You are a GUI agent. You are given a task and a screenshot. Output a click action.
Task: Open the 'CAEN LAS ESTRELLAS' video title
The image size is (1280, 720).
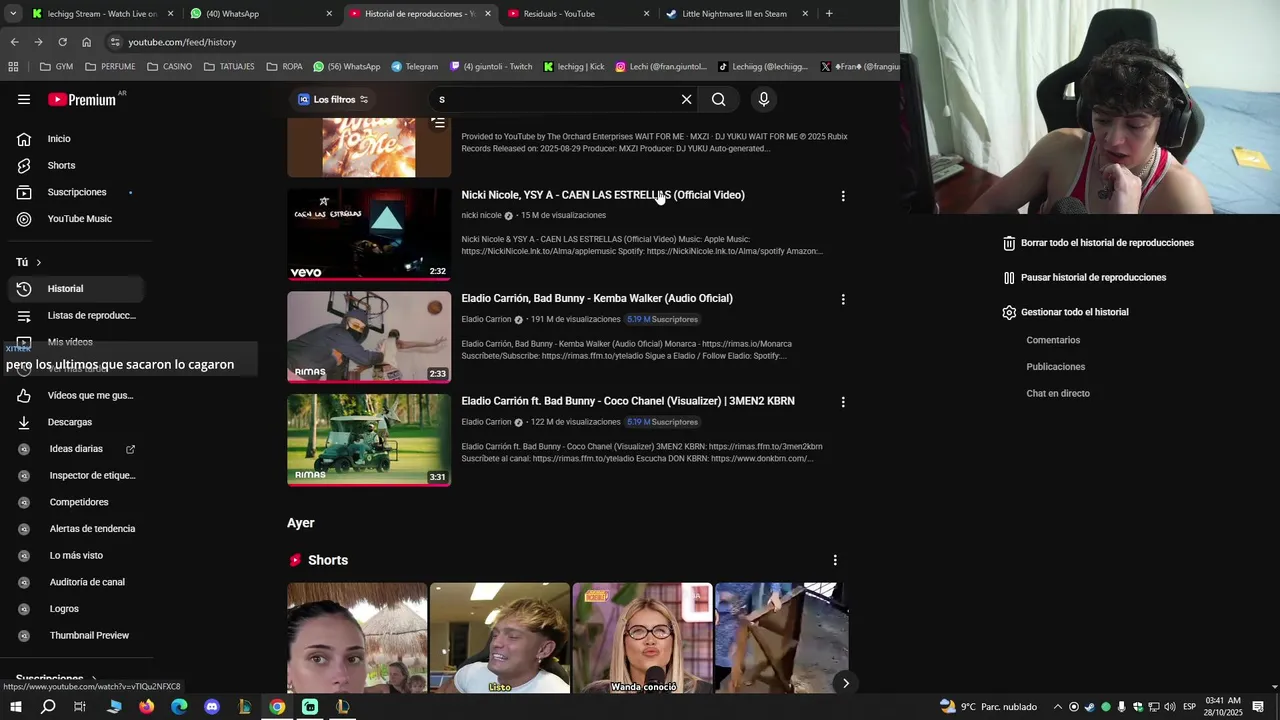pyautogui.click(x=602, y=195)
